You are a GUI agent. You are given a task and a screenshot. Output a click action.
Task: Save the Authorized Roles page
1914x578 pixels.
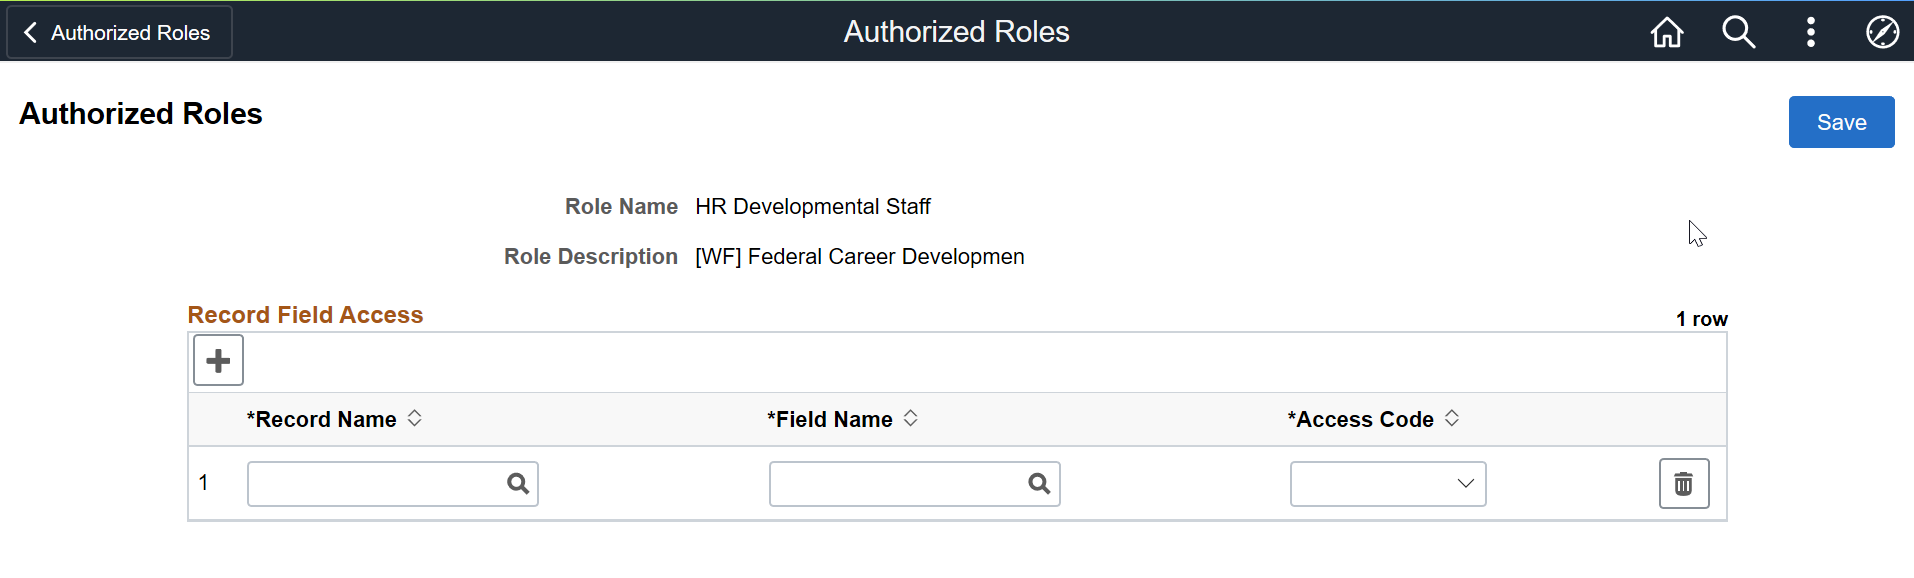(1841, 121)
